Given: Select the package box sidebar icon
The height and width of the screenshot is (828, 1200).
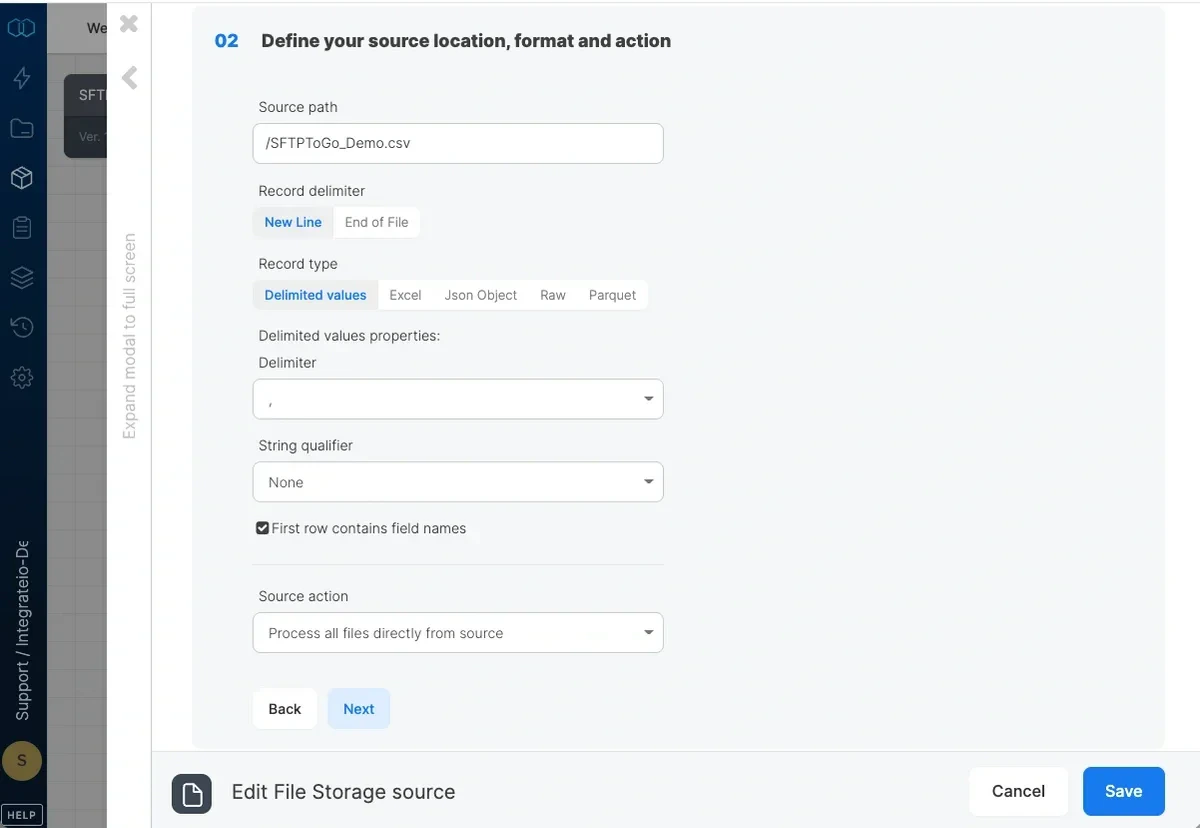Looking at the screenshot, I should point(22,177).
